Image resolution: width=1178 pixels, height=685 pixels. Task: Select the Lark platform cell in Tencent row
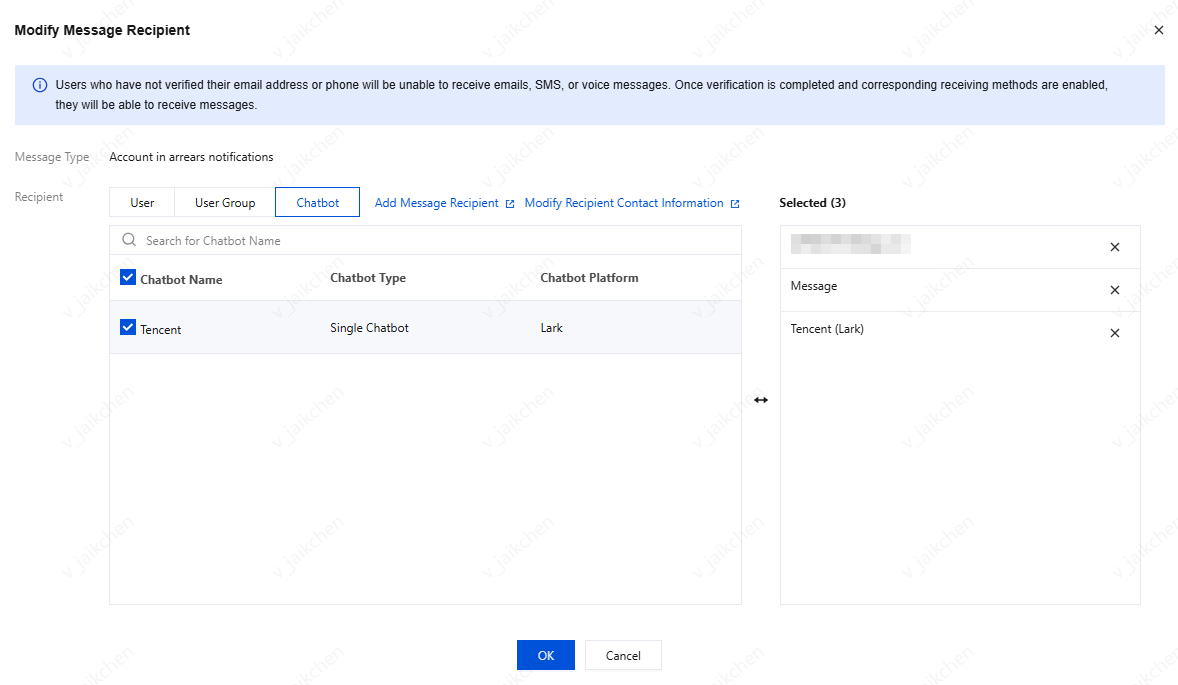click(x=552, y=328)
